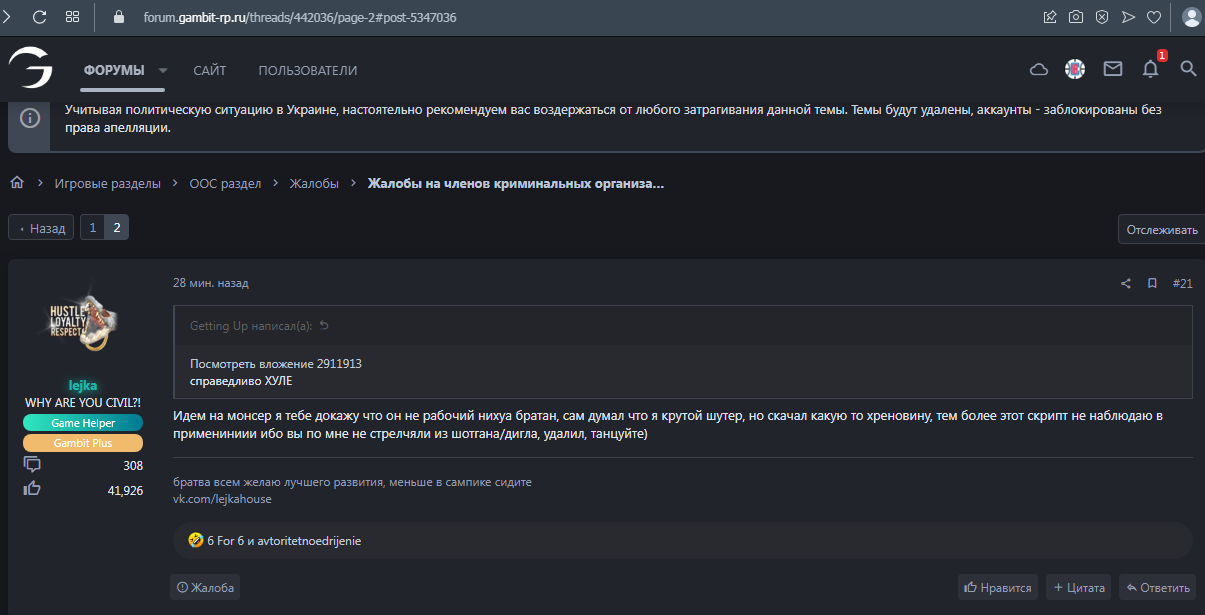The image size is (1205, 615).
Task: Click the browser snapshot camera icon
Action: [1076, 17]
